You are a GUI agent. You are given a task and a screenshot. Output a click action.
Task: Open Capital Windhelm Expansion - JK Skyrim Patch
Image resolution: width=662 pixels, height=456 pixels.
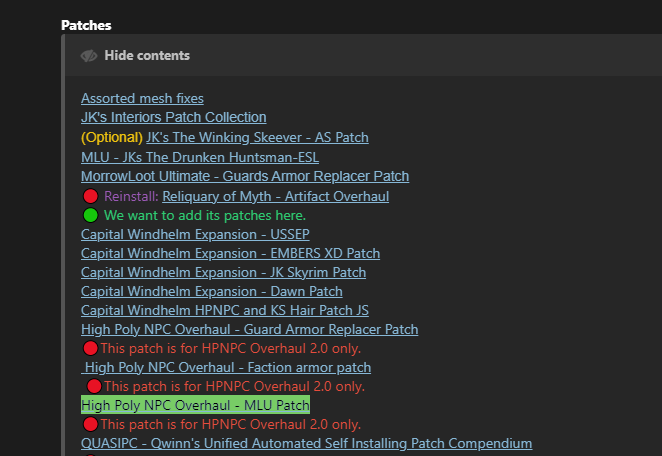223,272
